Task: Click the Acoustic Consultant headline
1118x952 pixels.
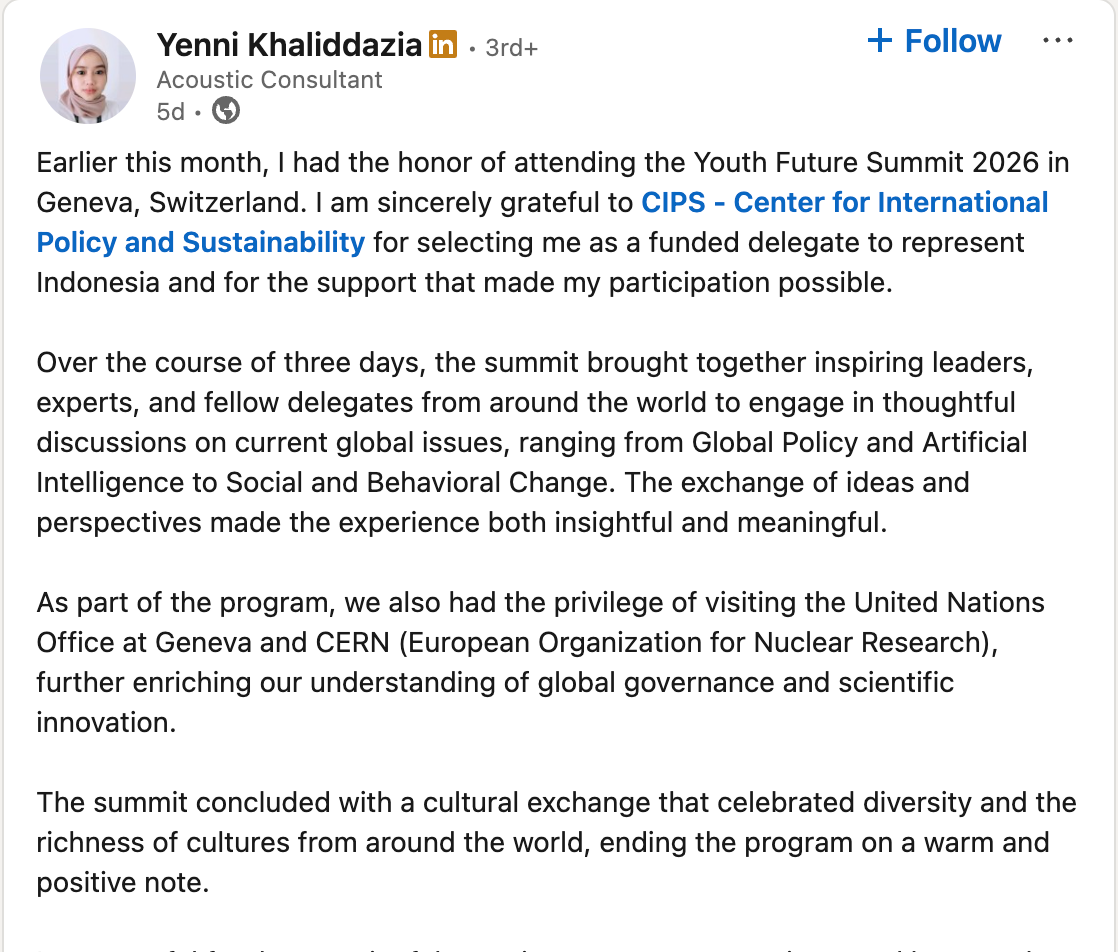Action: point(269,80)
